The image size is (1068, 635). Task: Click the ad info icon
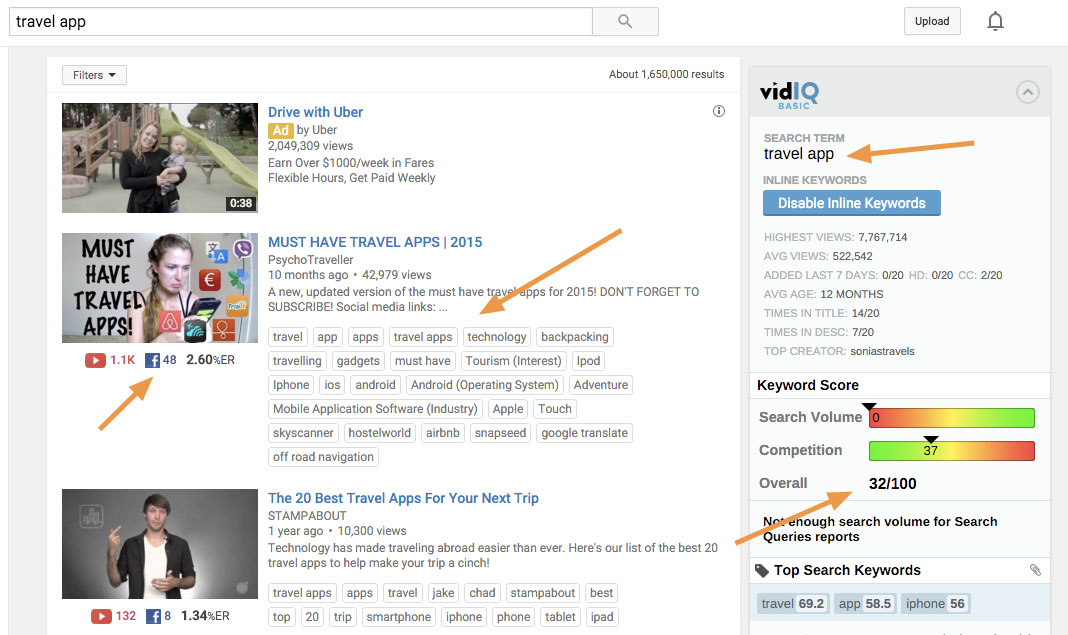(719, 111)
